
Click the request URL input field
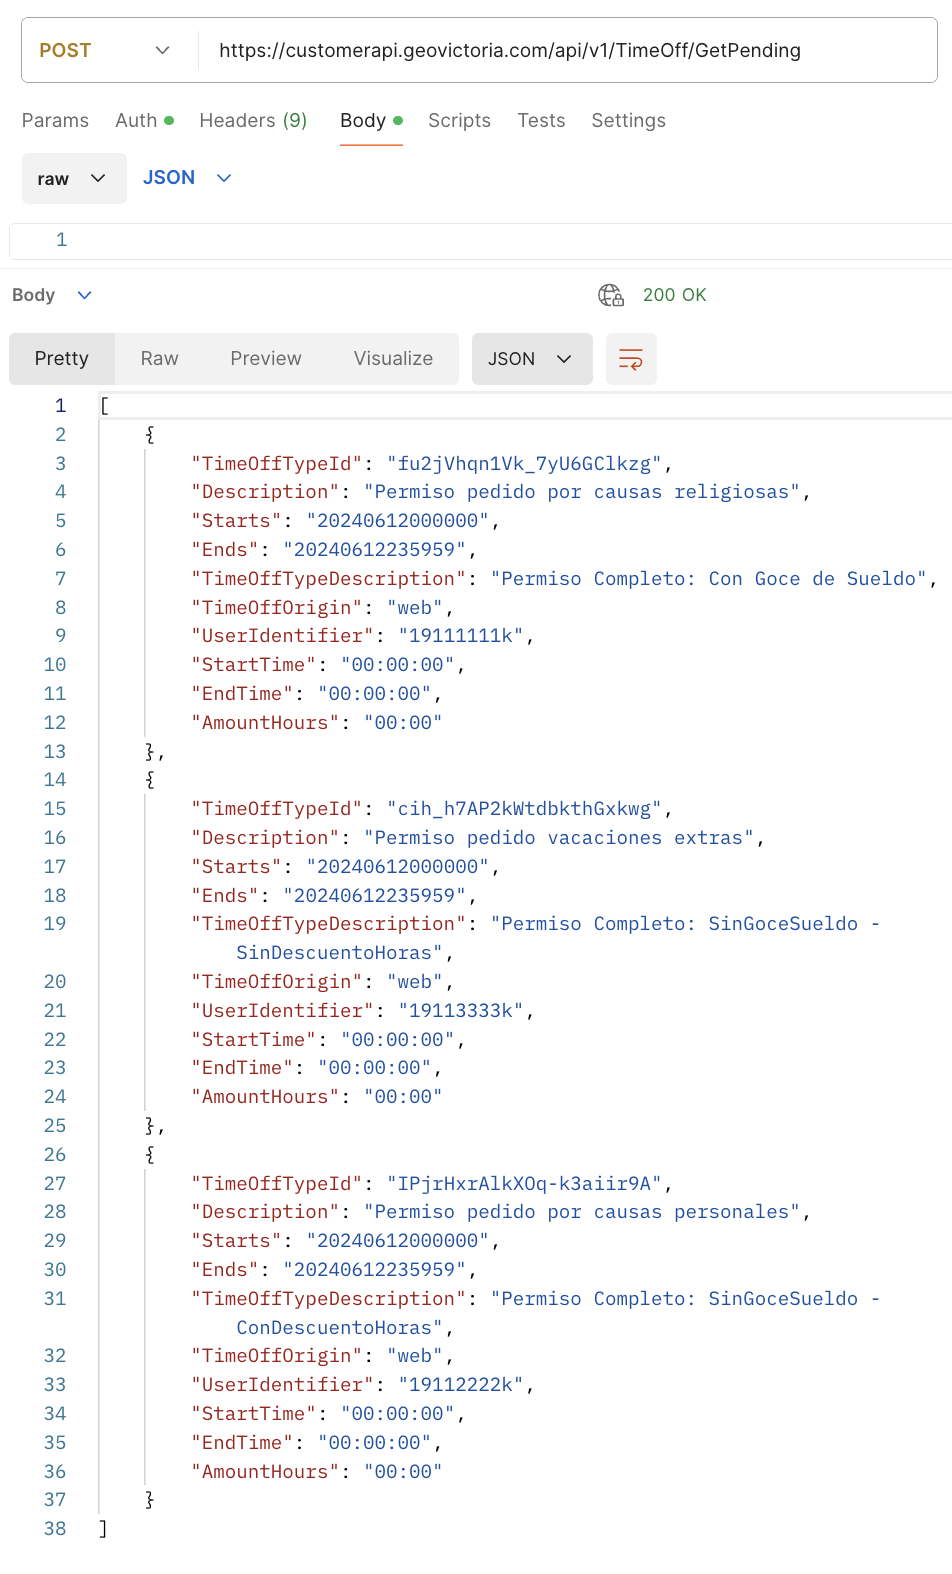coord(560,50)
